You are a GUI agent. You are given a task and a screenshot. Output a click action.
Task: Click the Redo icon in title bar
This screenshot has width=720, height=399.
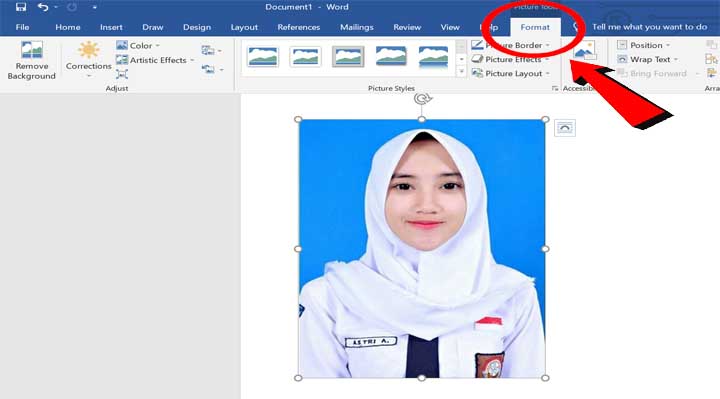point(72,7)
